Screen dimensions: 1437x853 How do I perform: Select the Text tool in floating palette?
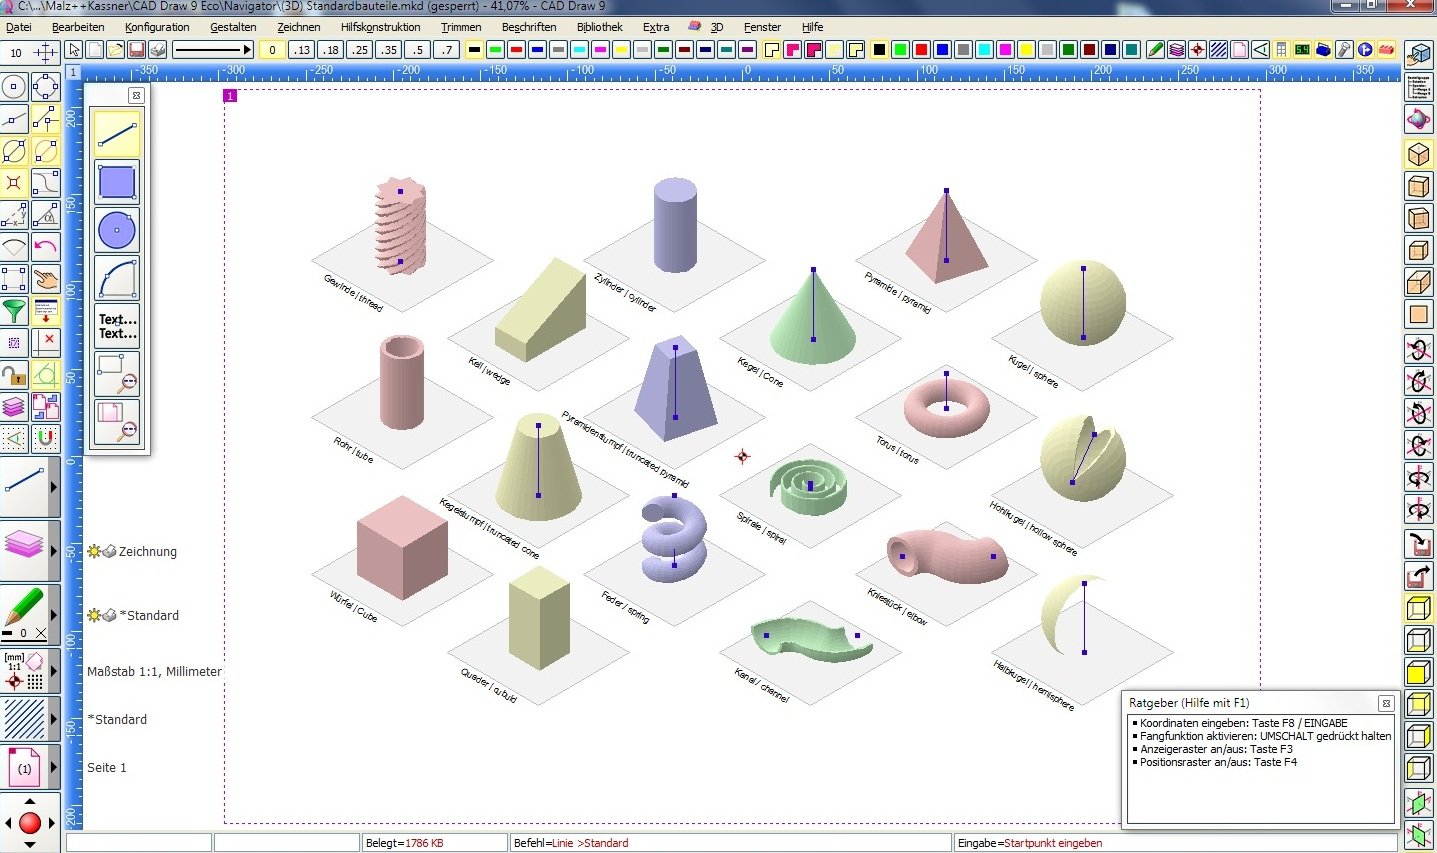(117, 326)
